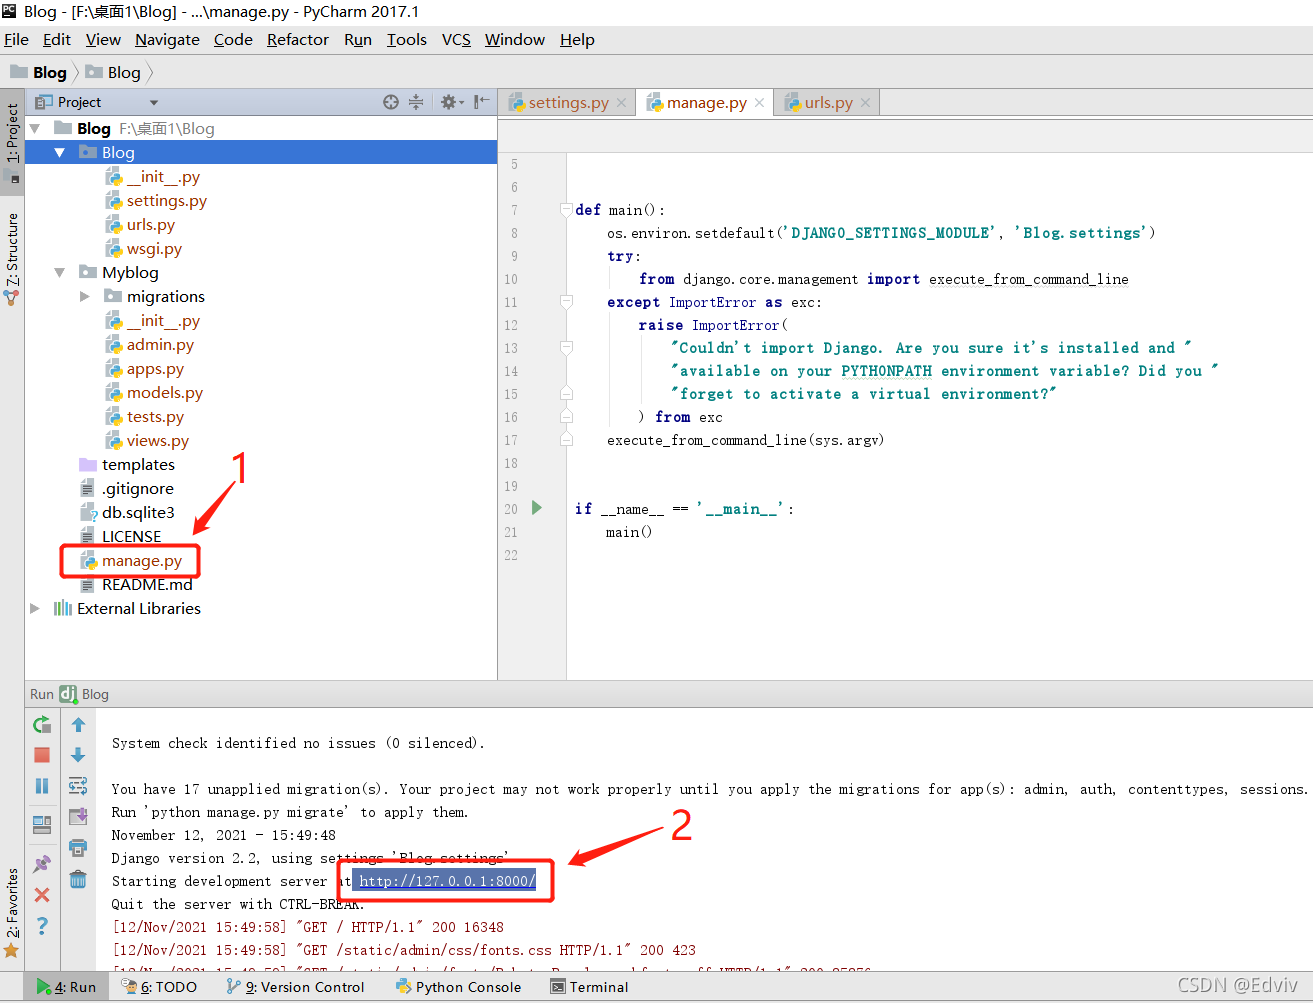This screenshot has height=1003, width=1313.
Task: Toggle the 6: TODO tool window button
Action: [x=160, y=987]
